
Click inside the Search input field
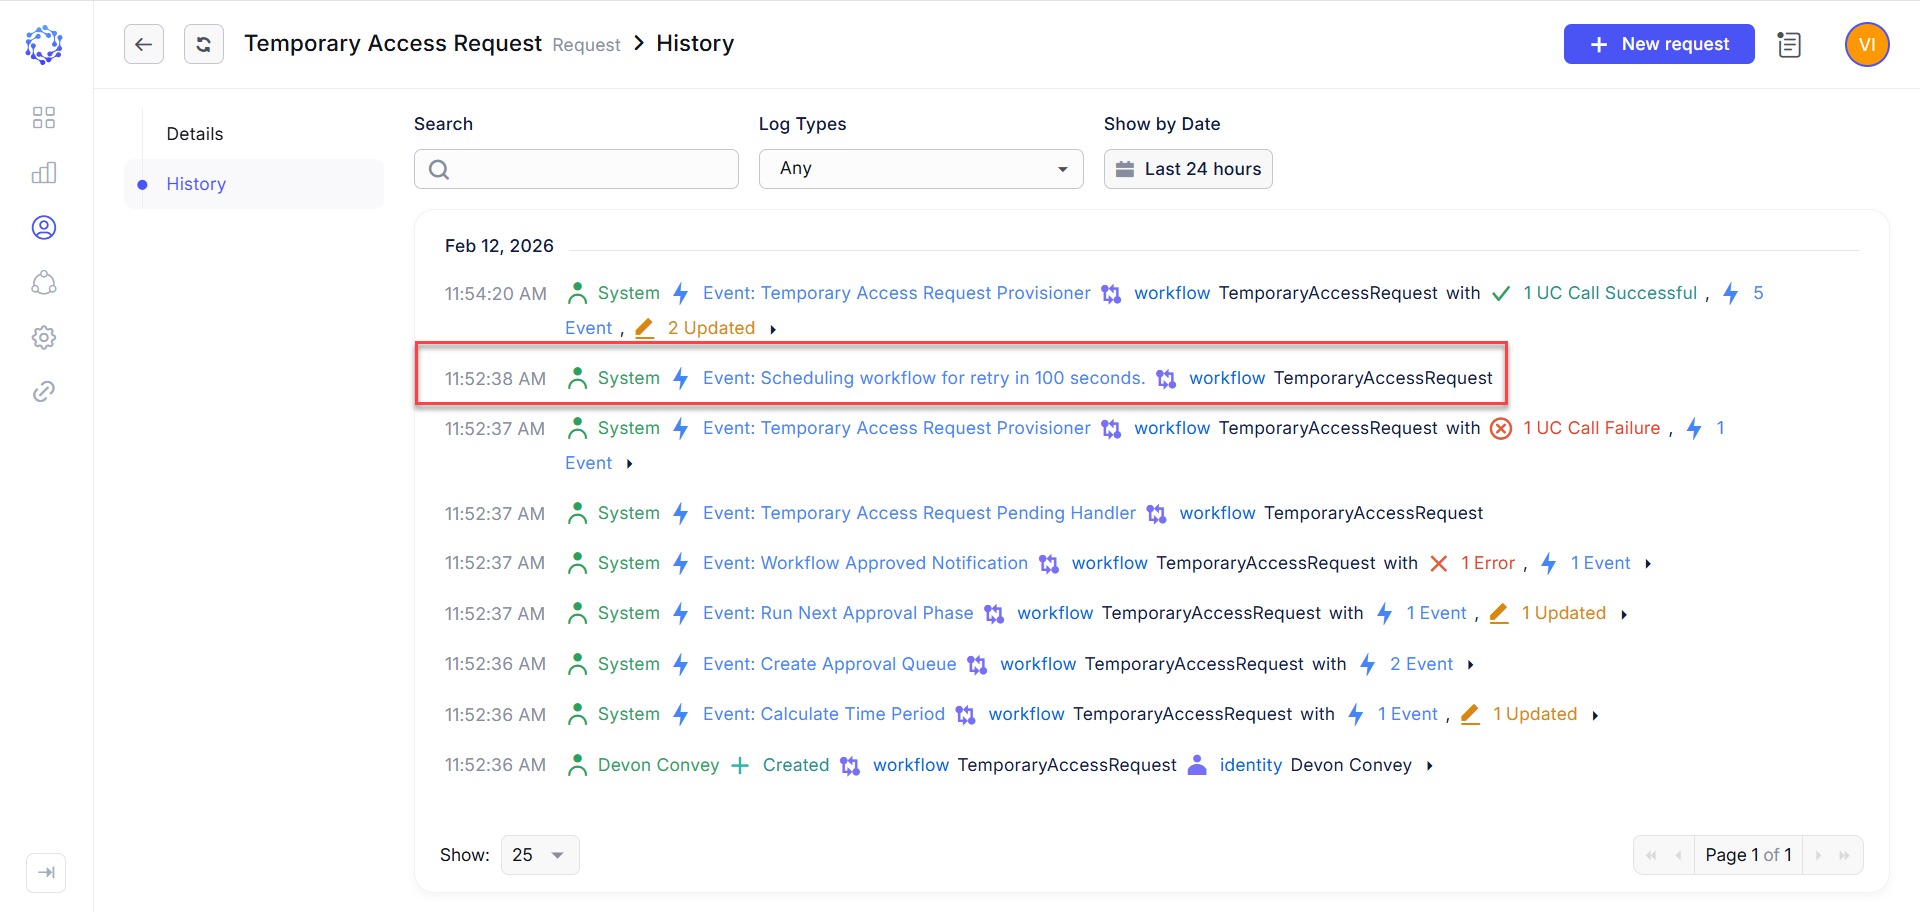click(x=576, y=168)
